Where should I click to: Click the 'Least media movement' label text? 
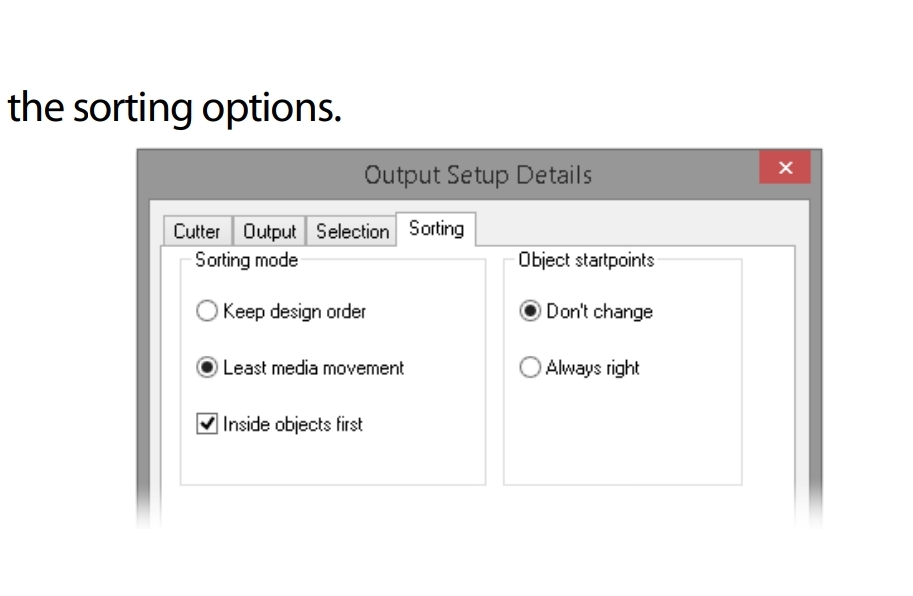coord(314,368)
